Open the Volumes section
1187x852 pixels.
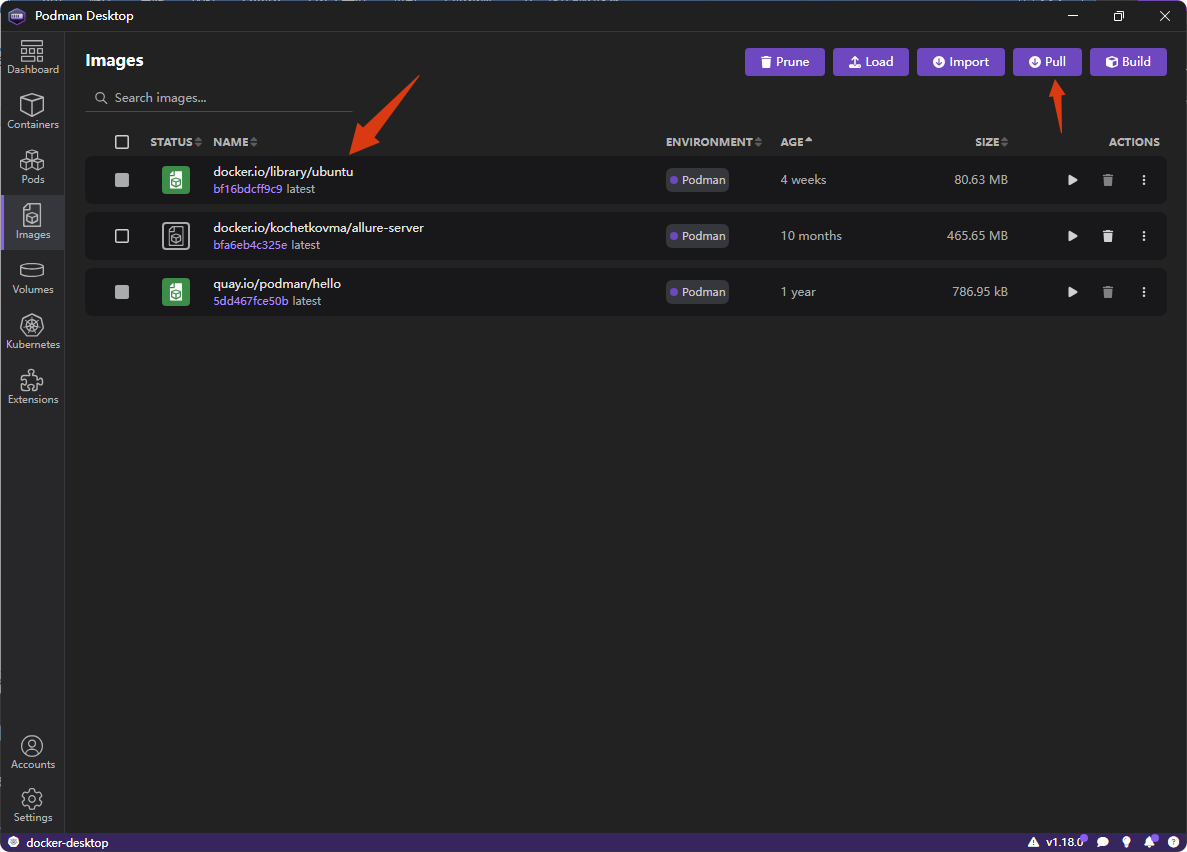pos(33,278)
